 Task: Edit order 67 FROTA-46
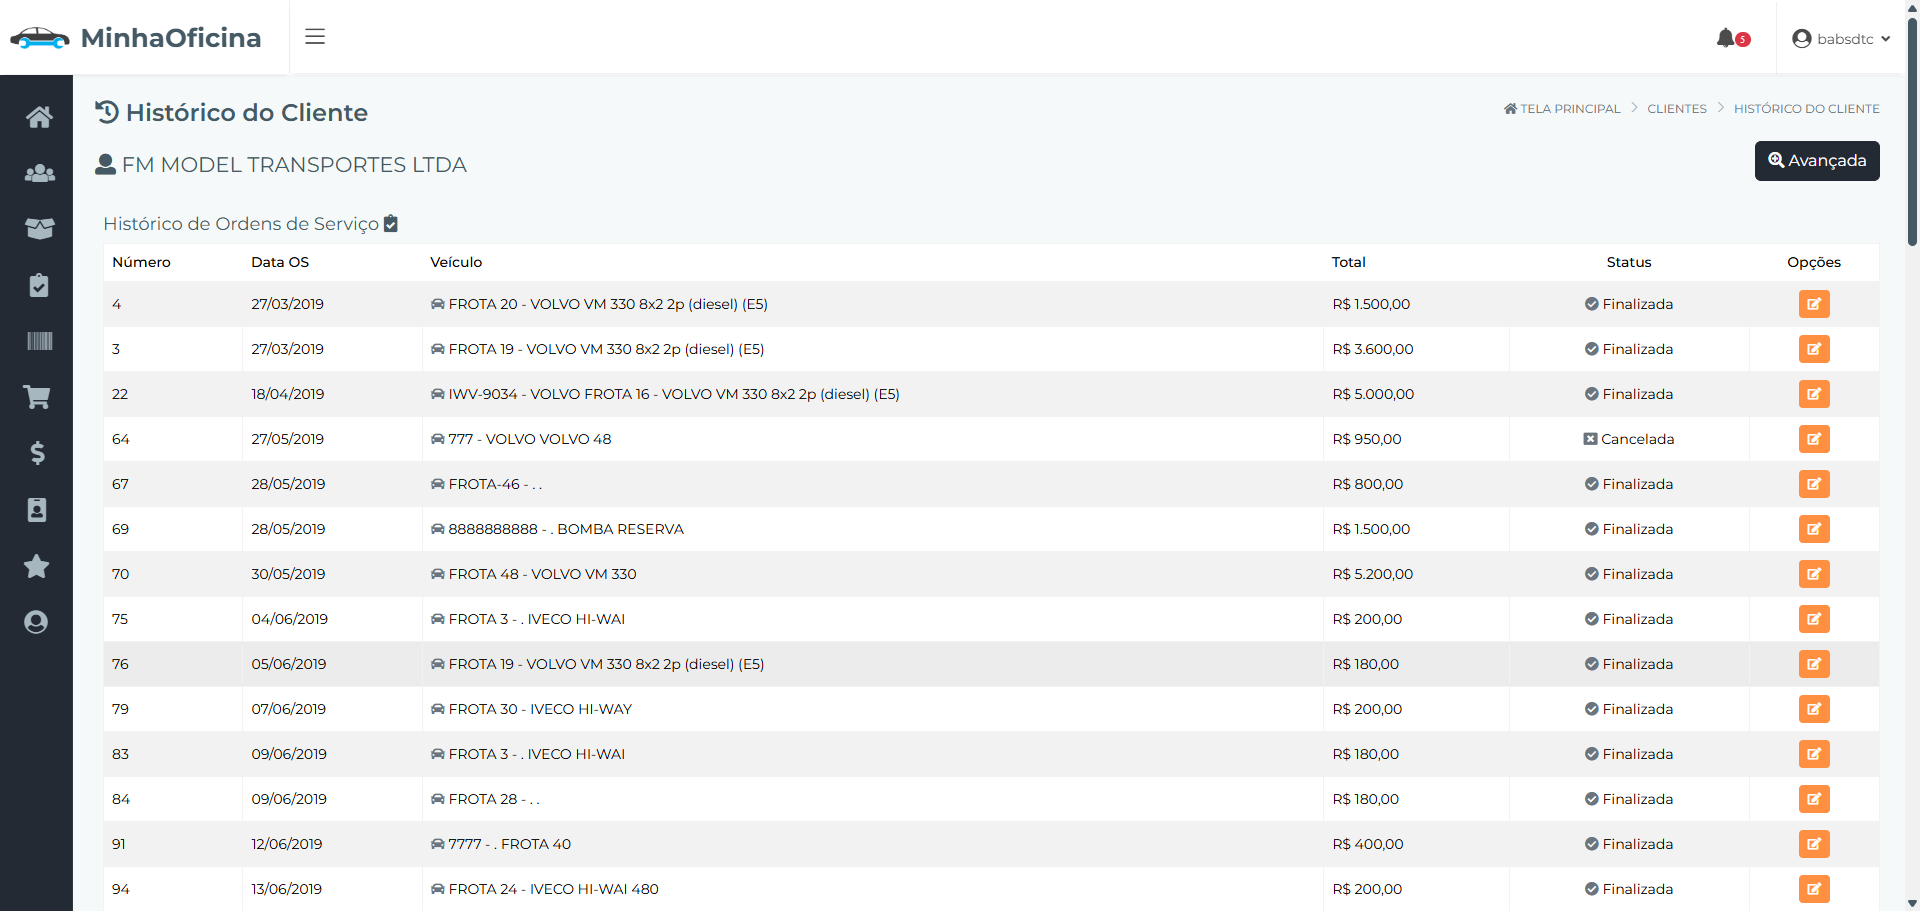click(1814, 484)
